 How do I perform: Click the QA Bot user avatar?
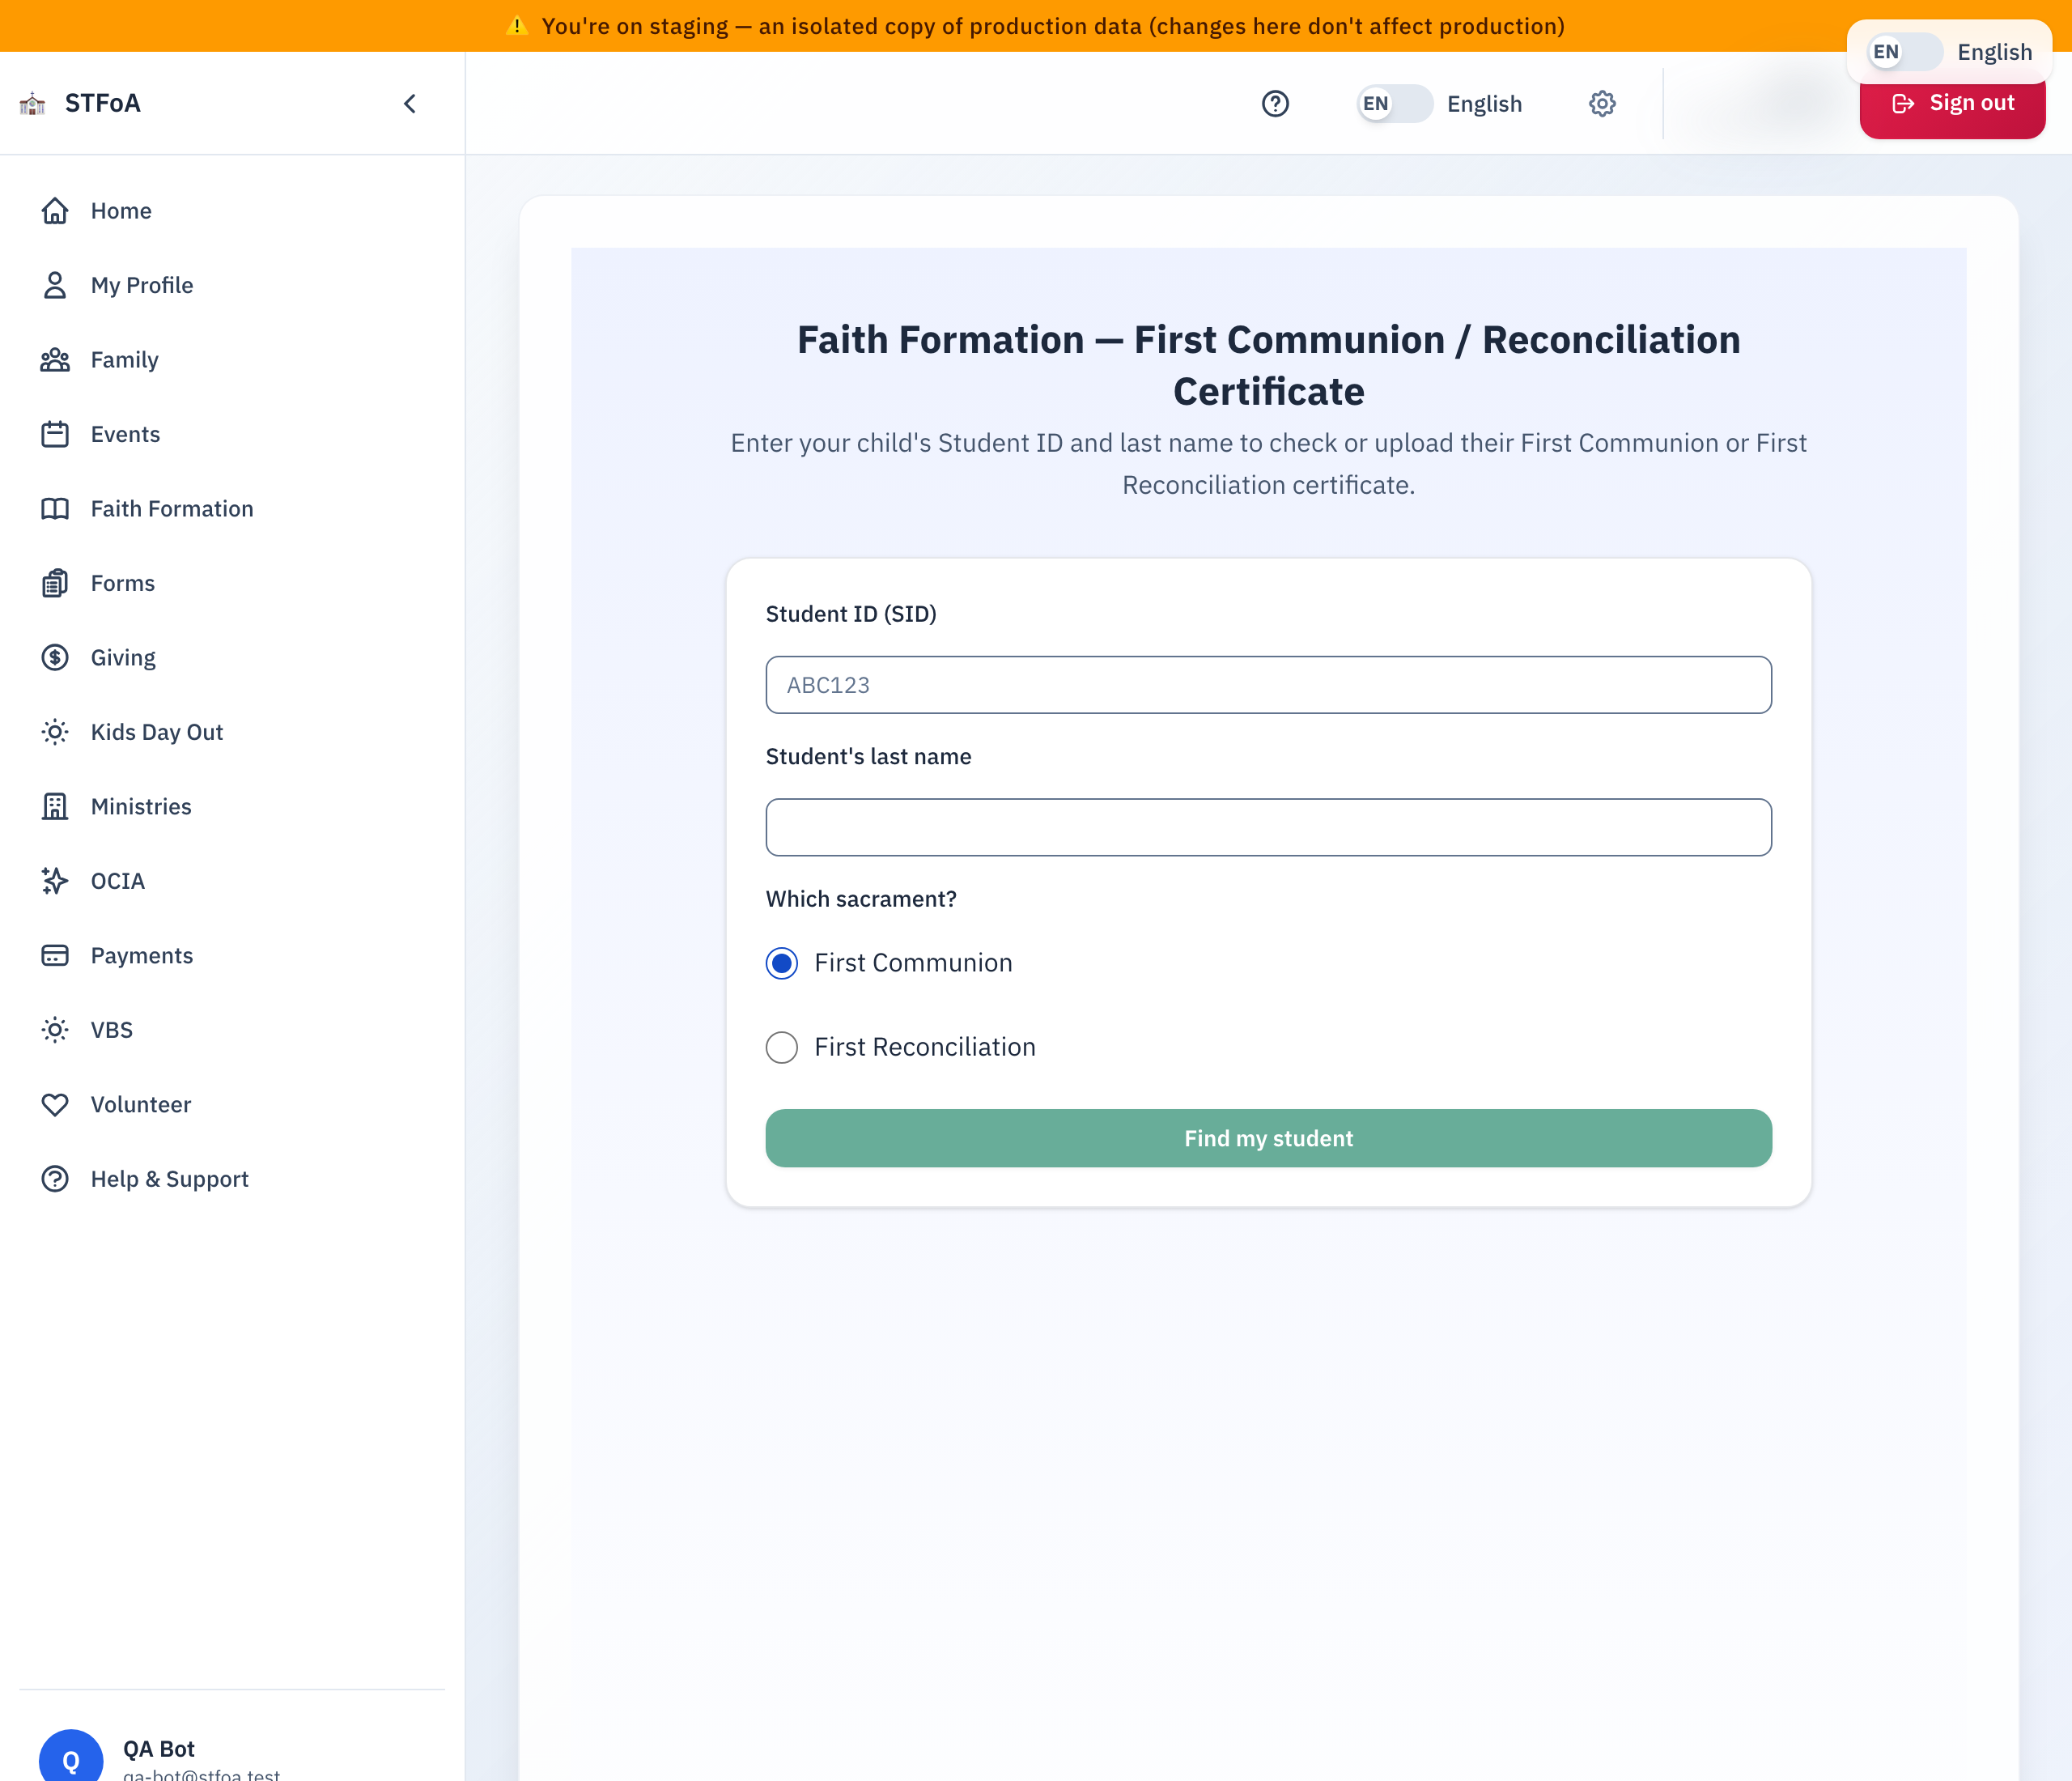(71, 1756)
